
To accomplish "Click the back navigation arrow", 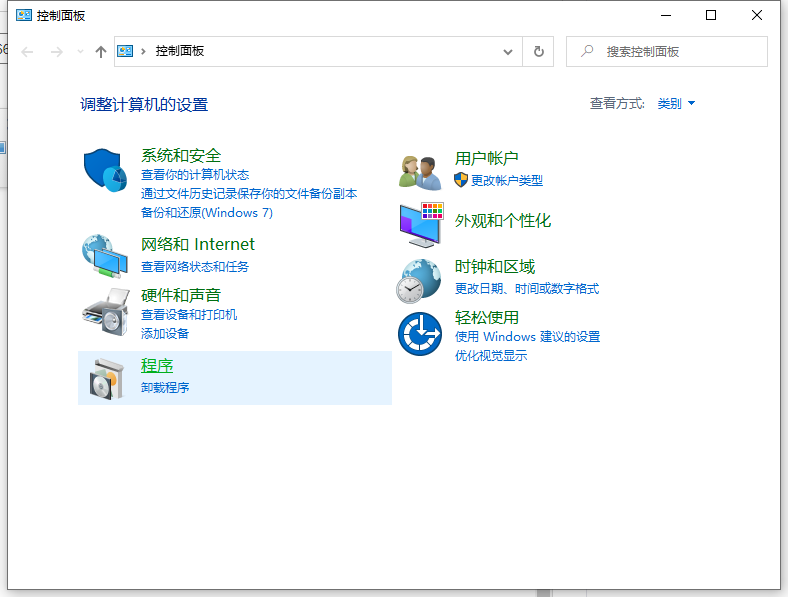I will pyautogui.click(x=27, y=52).
